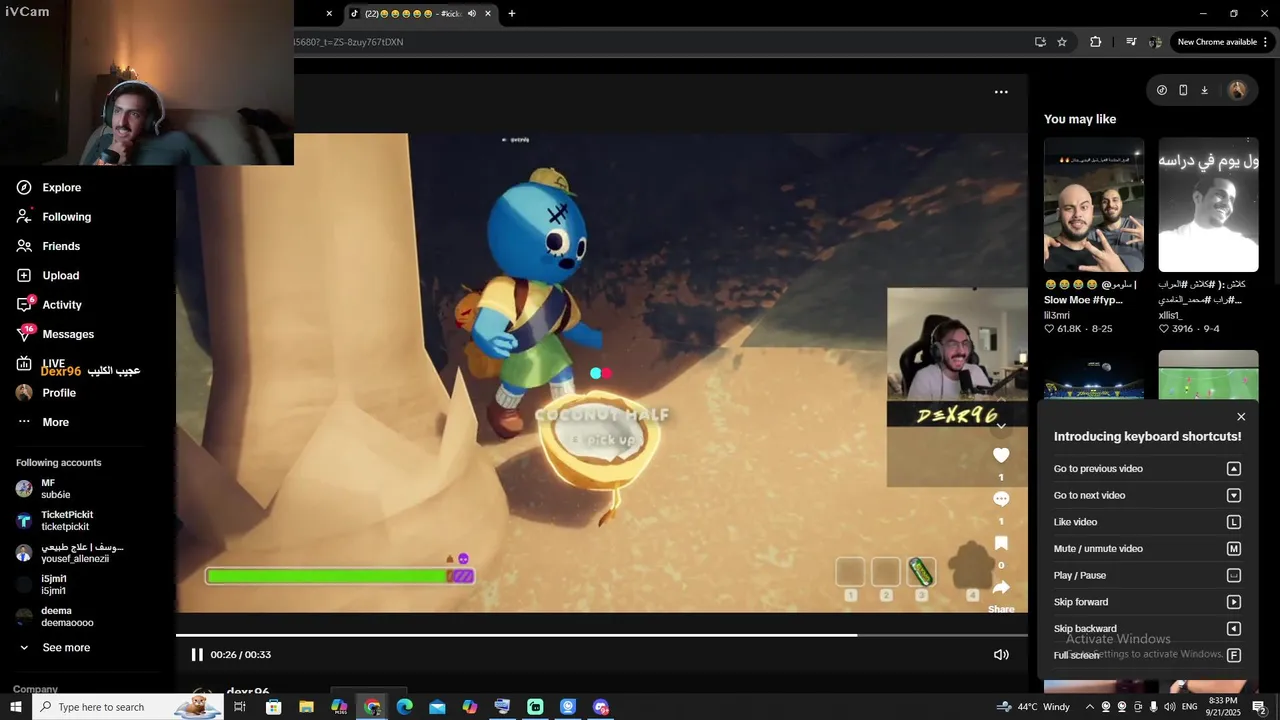
Task: Seek on the video progress bar
Action: tap(602, 635)
